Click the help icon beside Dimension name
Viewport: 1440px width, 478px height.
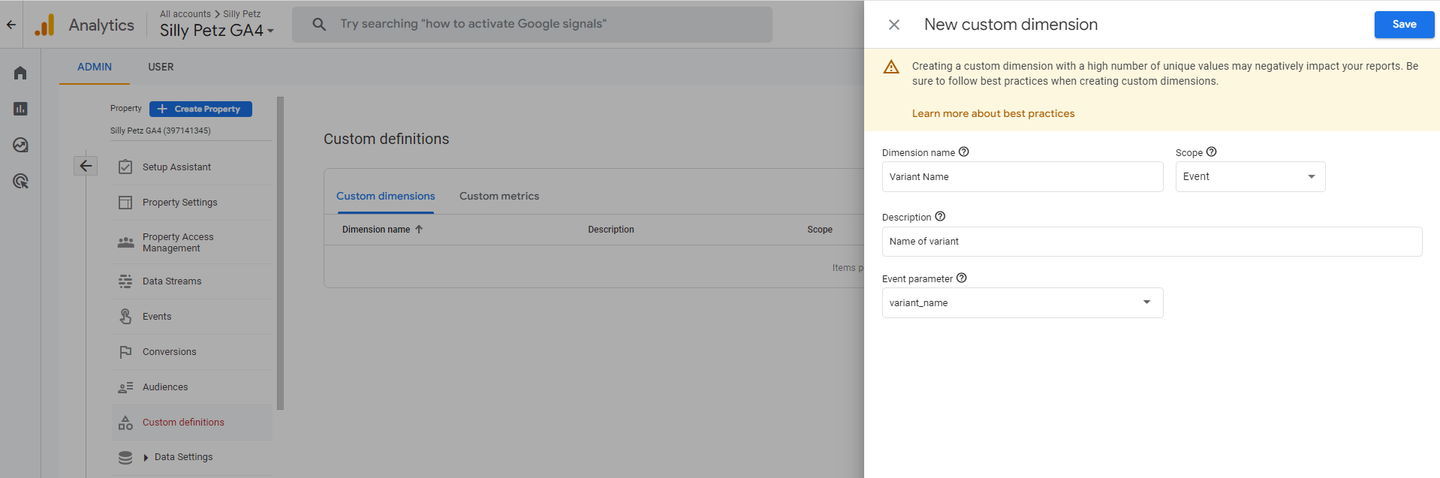[964, 152]
